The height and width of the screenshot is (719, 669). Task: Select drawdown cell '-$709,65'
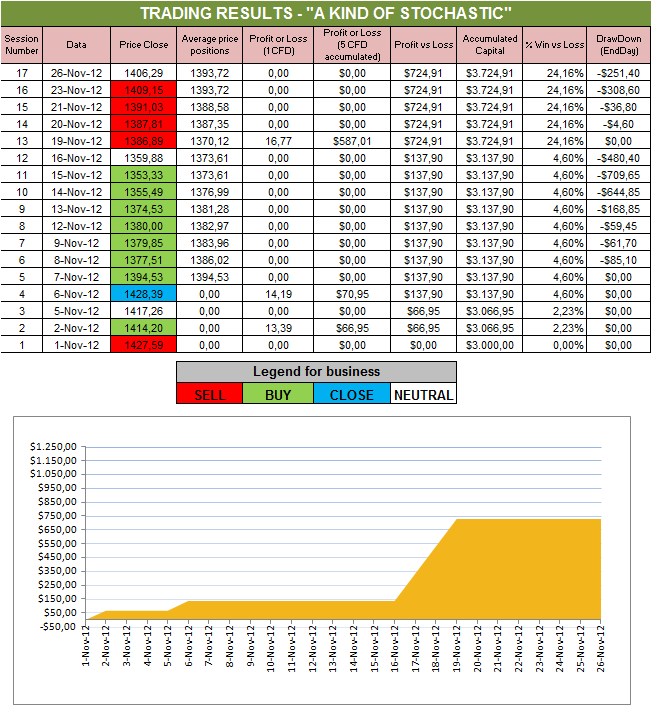(619, 175)
